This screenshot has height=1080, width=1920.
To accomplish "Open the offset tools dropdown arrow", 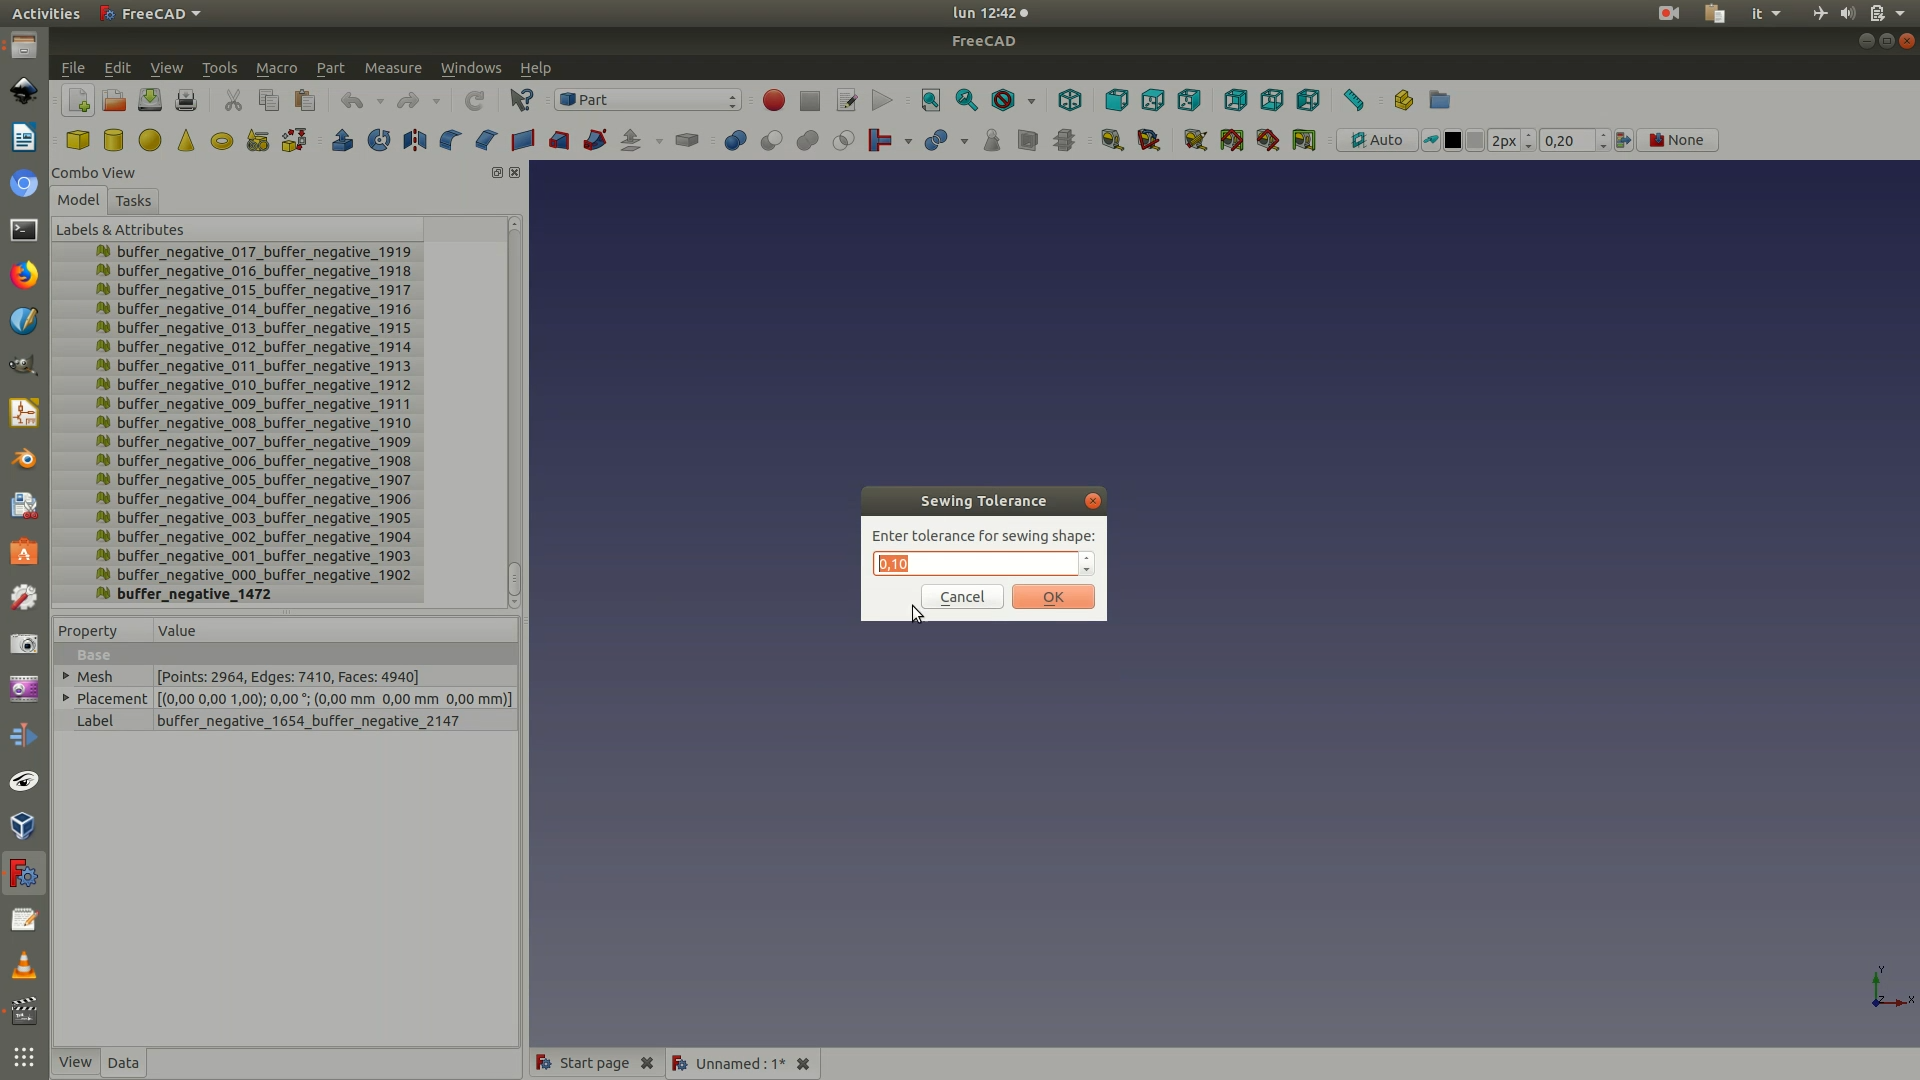I will pyautogui.click(x=659, y=141).
